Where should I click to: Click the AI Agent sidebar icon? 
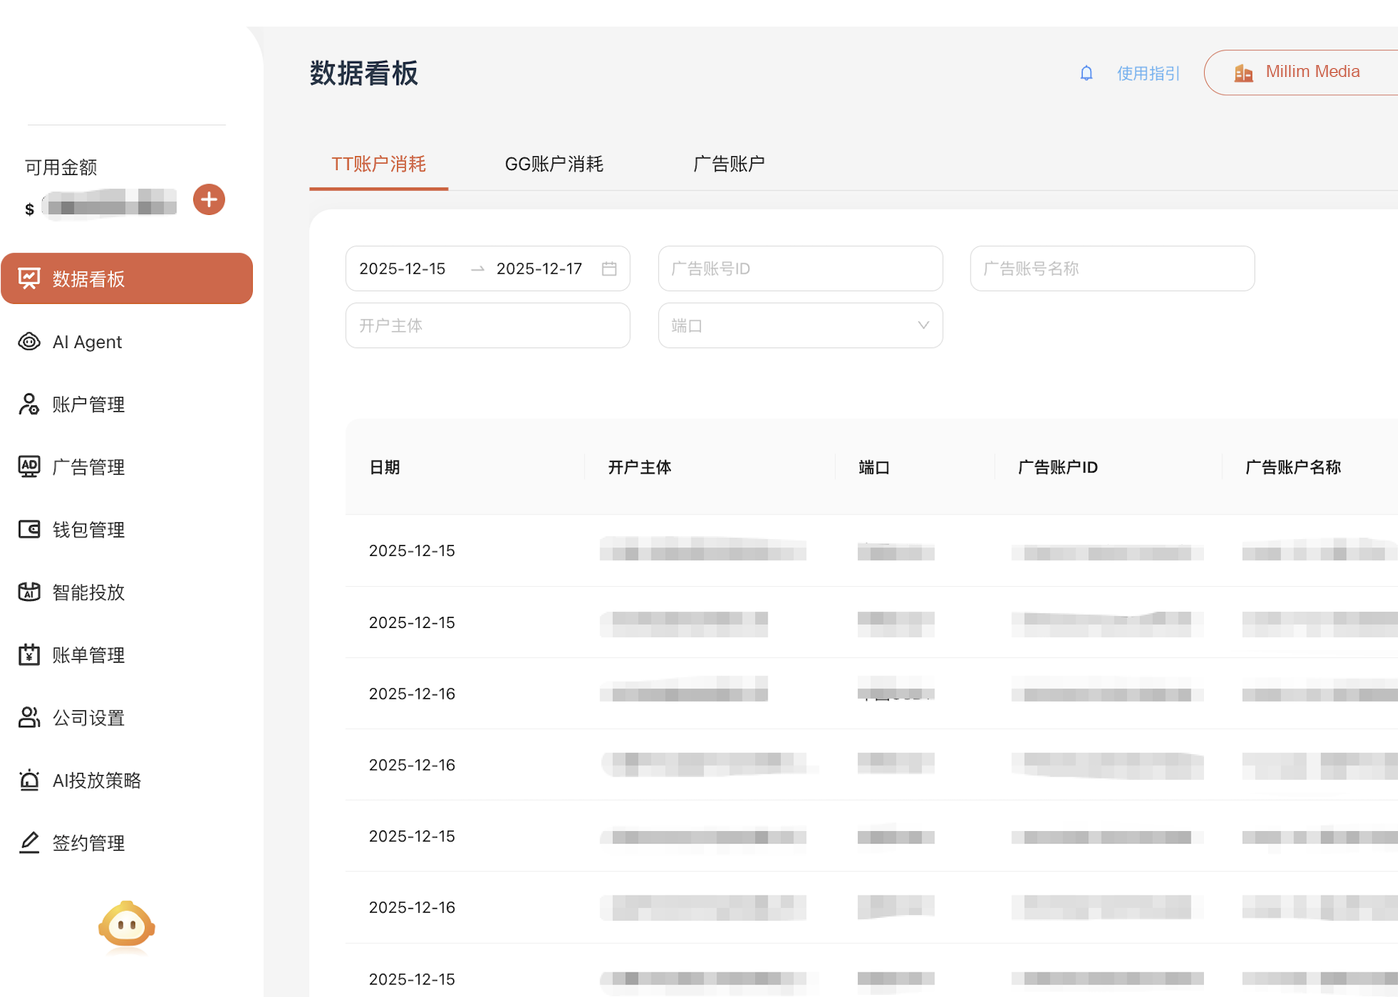click(29, 342)
